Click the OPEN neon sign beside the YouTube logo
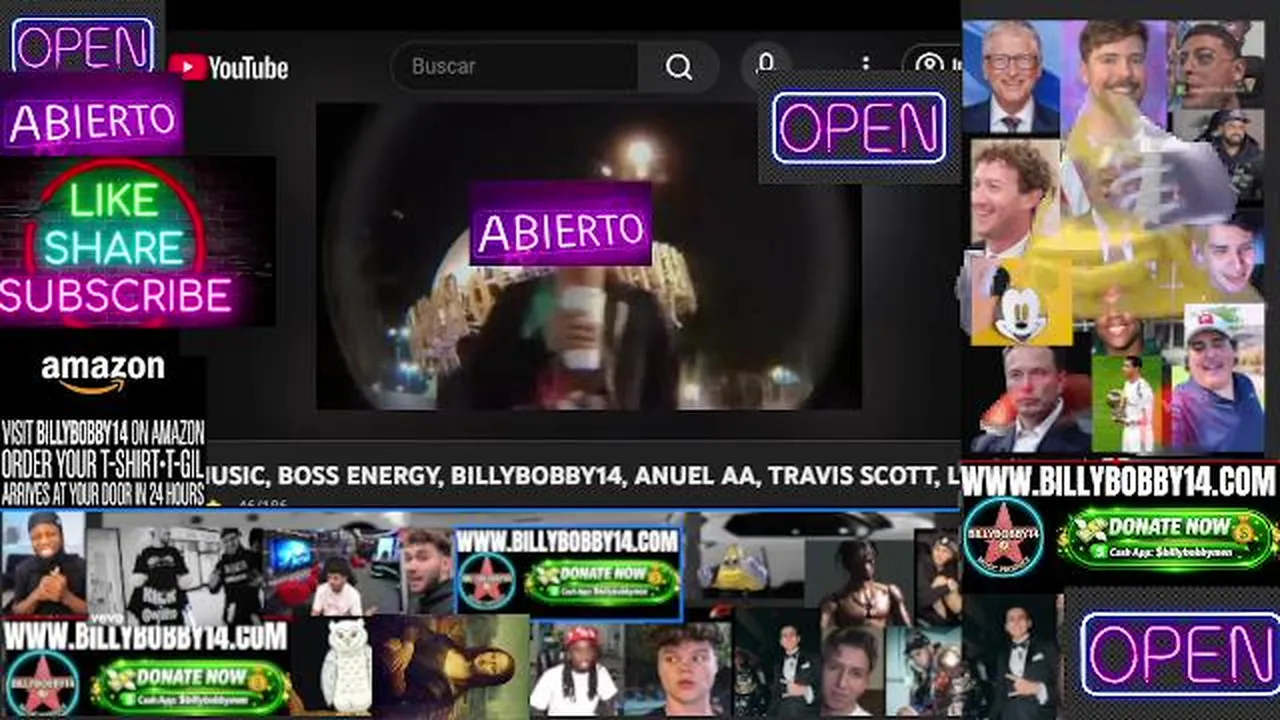 click(82, 45)
